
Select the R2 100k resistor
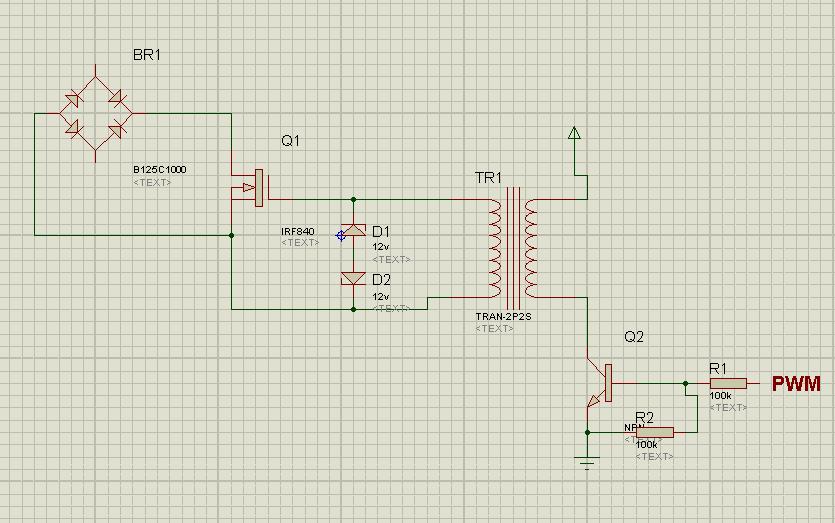[x=655, y=432]
